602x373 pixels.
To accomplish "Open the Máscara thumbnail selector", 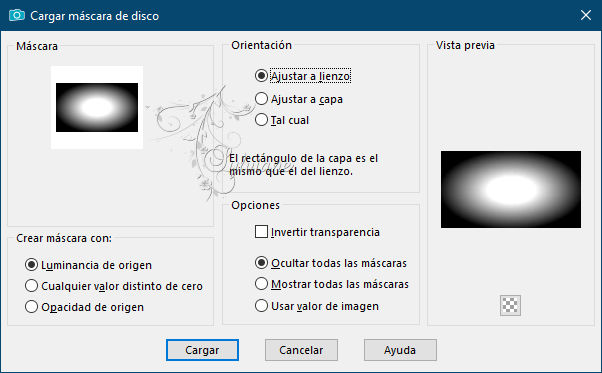I will pos(97,107).
